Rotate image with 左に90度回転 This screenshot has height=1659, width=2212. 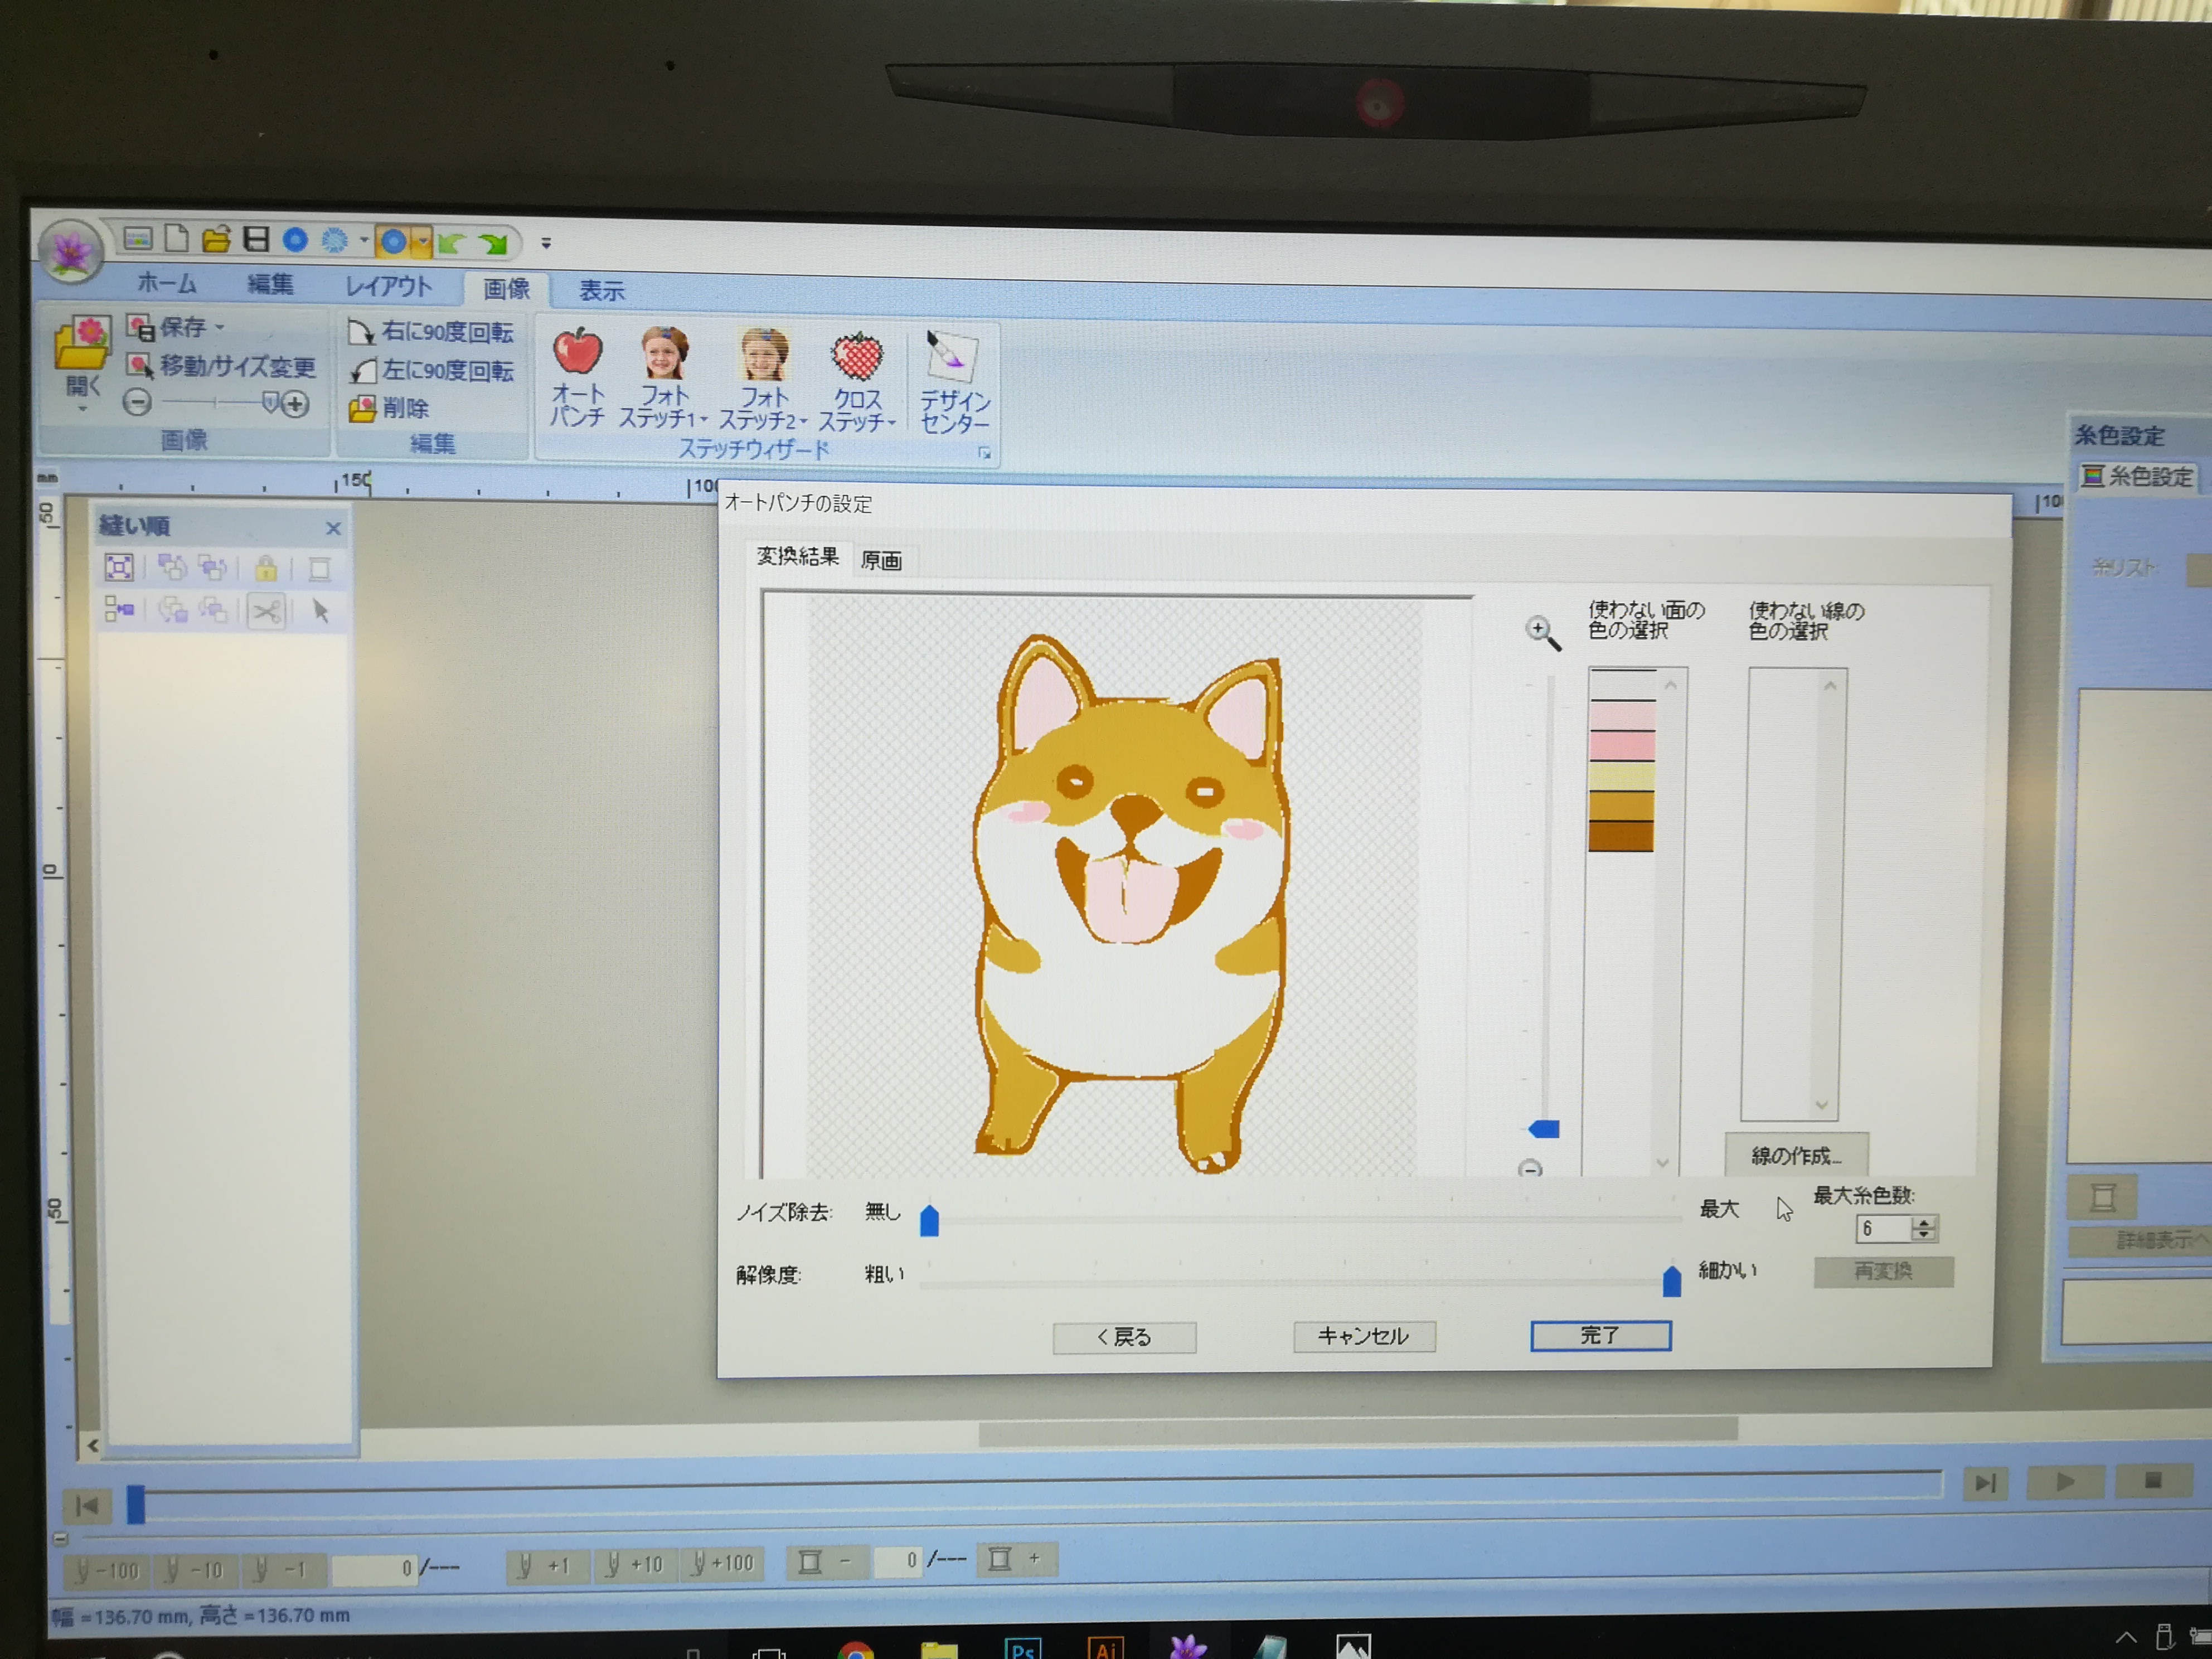(431, 371)
